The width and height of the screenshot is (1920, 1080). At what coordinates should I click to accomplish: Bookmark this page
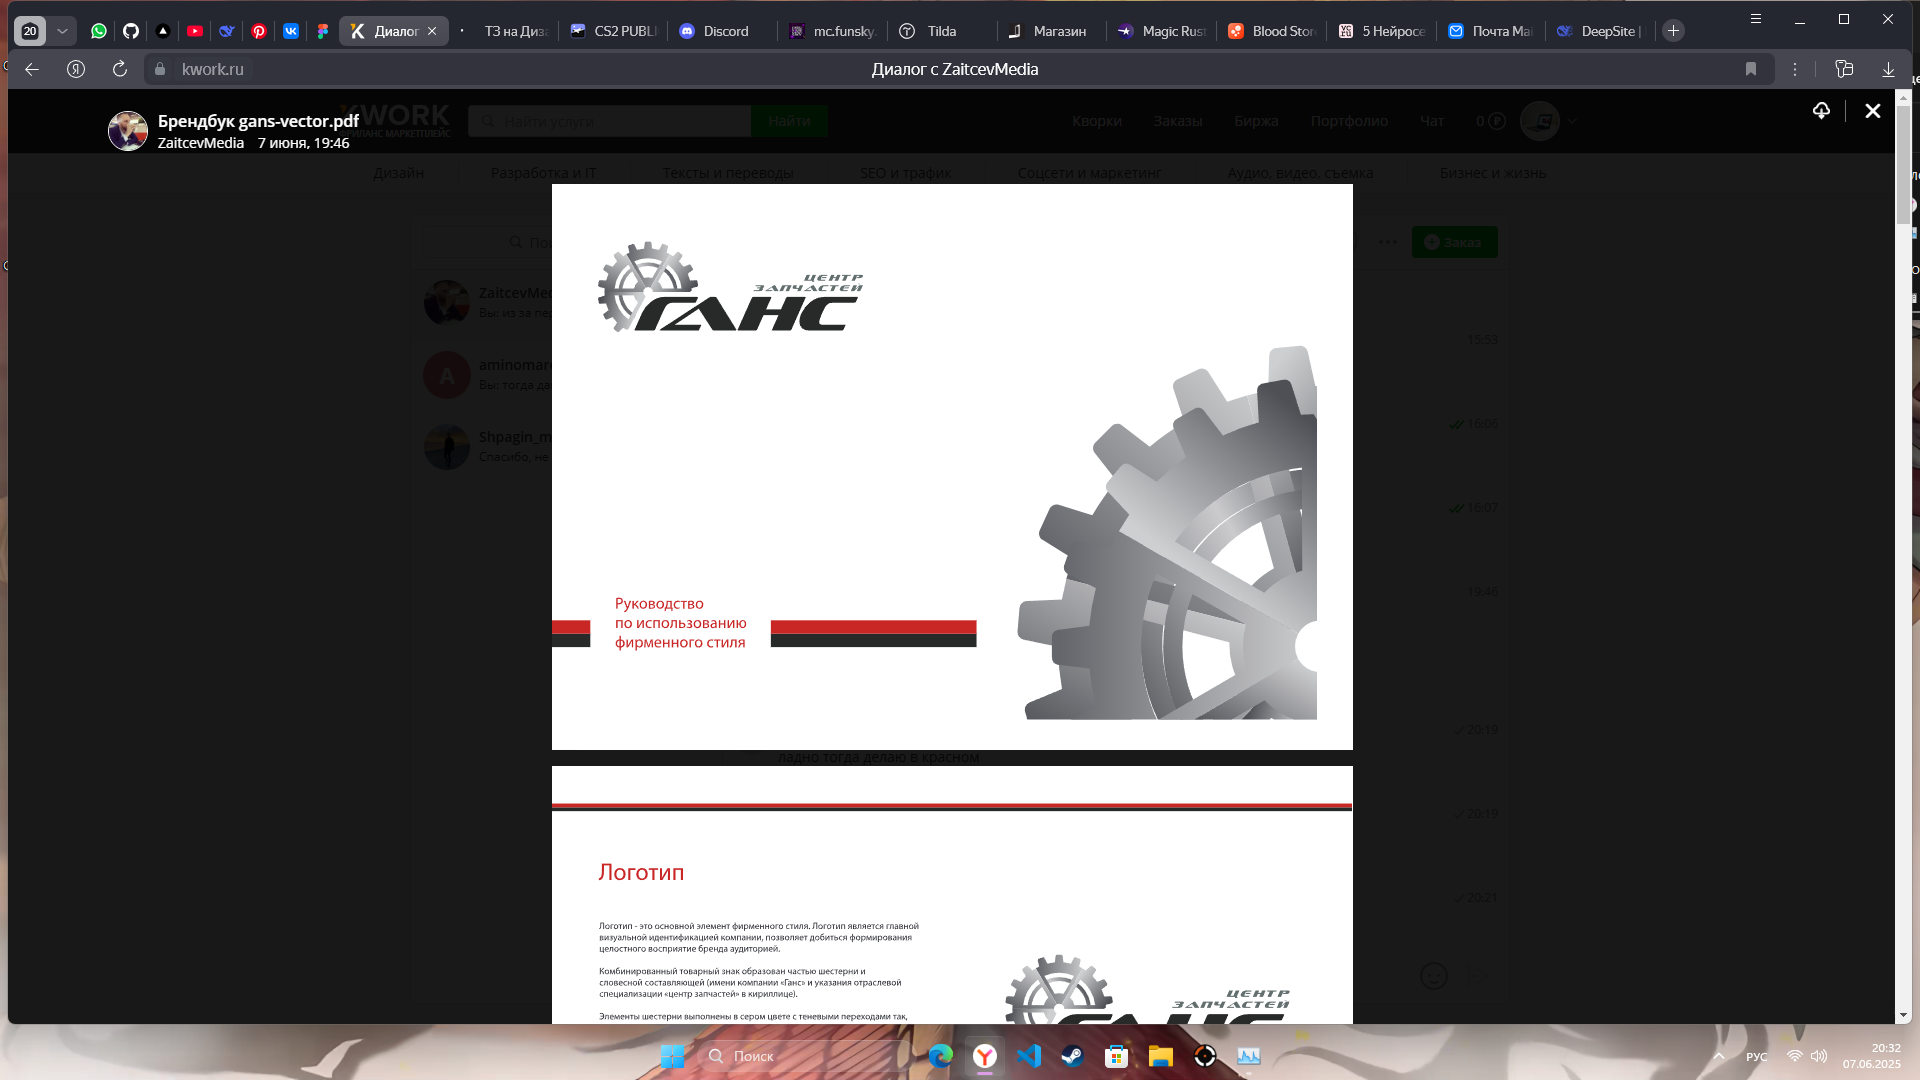1751,69
